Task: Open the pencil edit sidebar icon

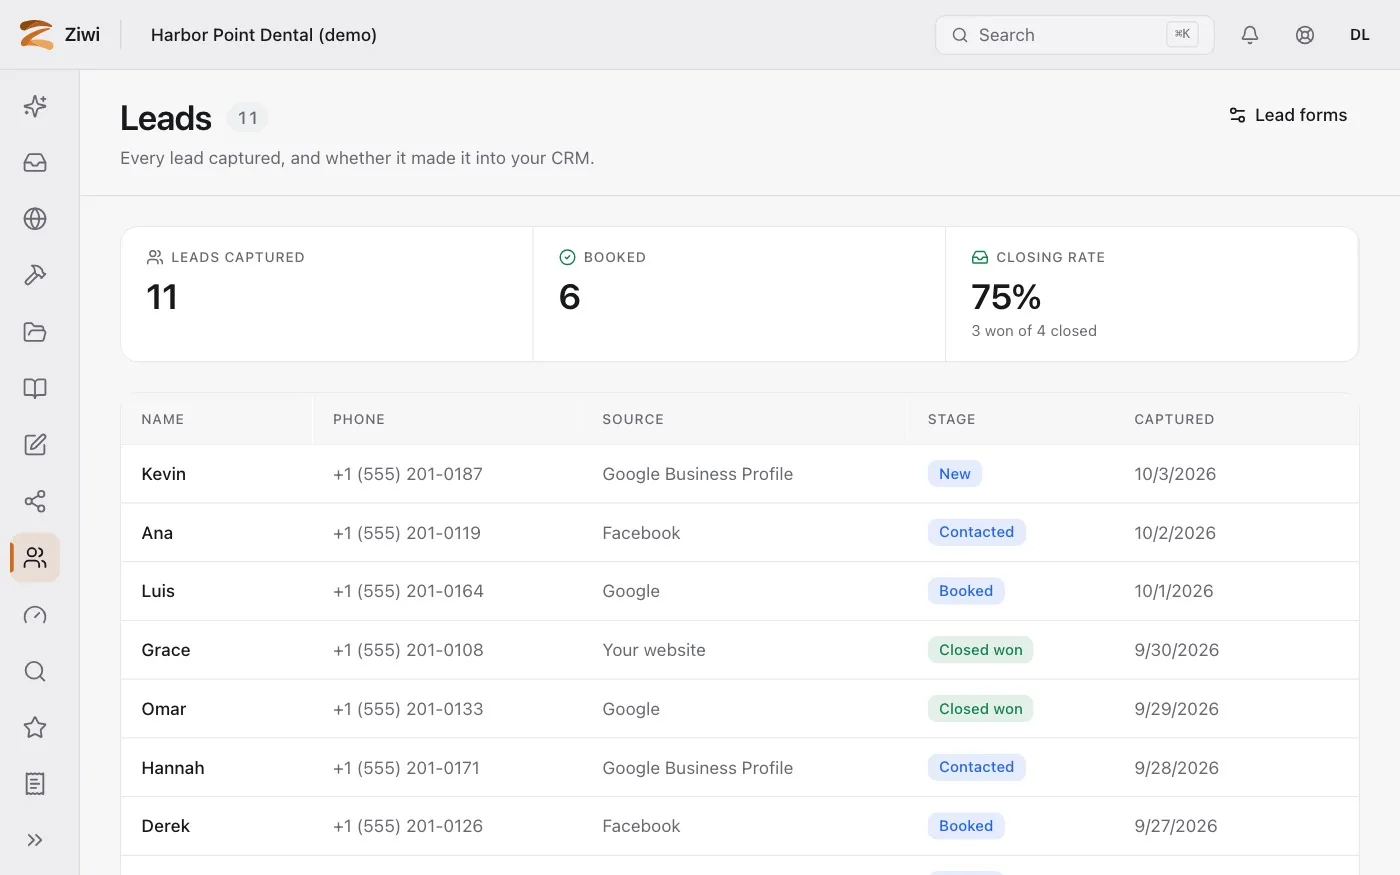Action: [x=35, y=445]
